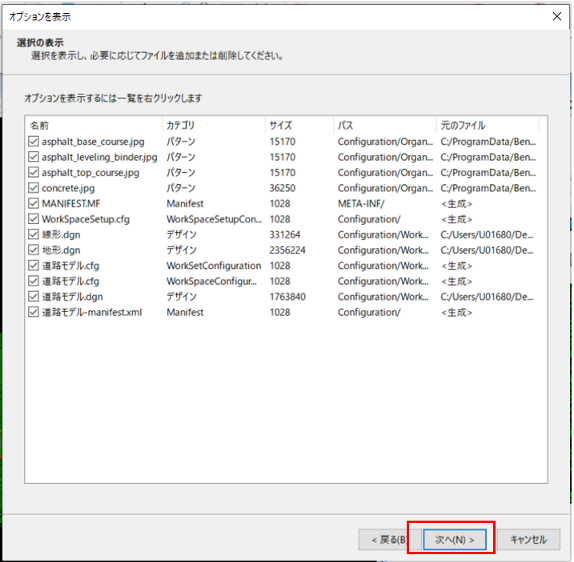Uncheck the MANIFEST.MF entry

click(33, 204)
